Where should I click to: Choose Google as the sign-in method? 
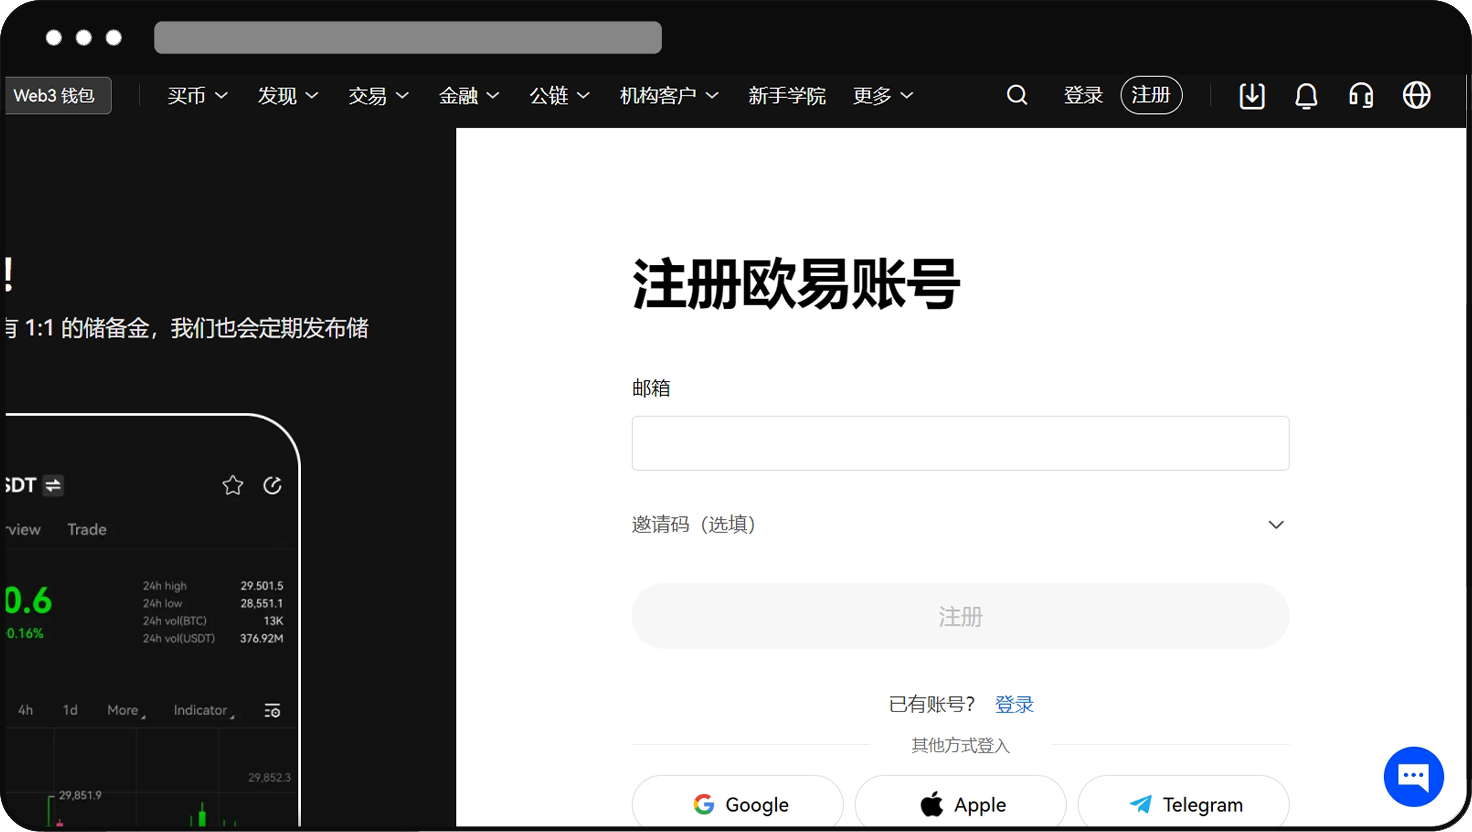(737, 803)
